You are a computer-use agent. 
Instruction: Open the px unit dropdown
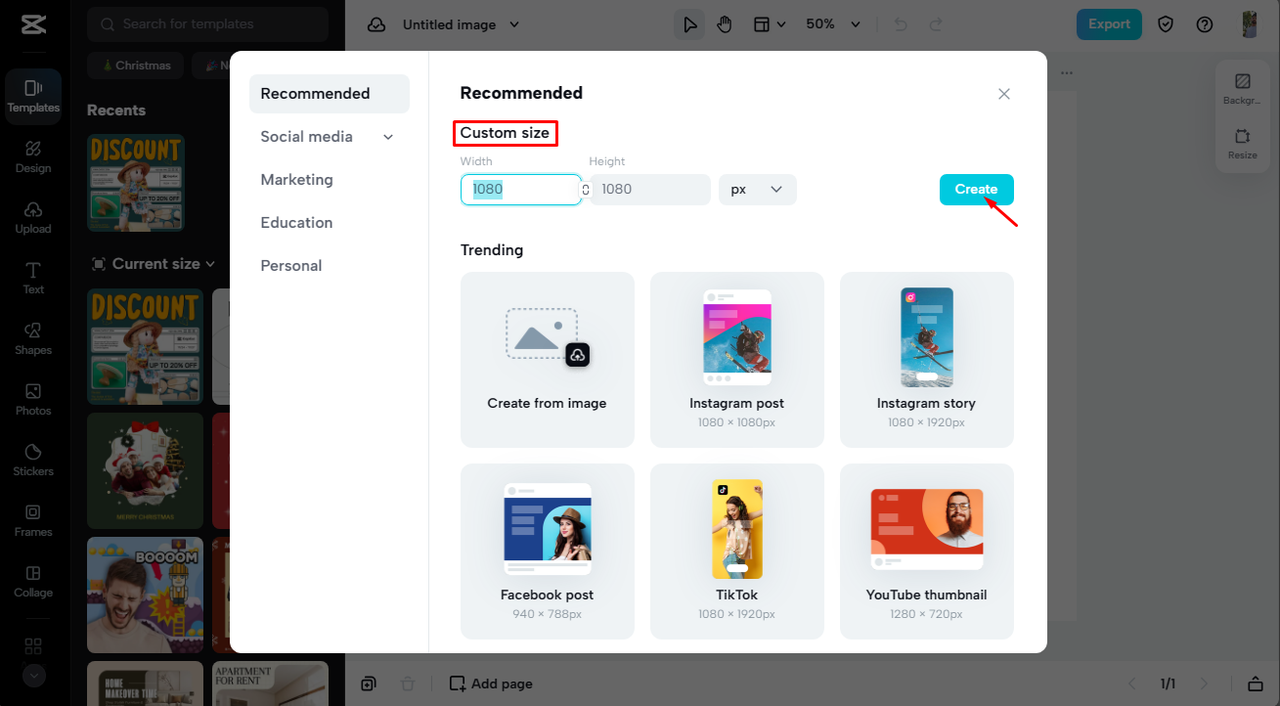tap(758, 189)
